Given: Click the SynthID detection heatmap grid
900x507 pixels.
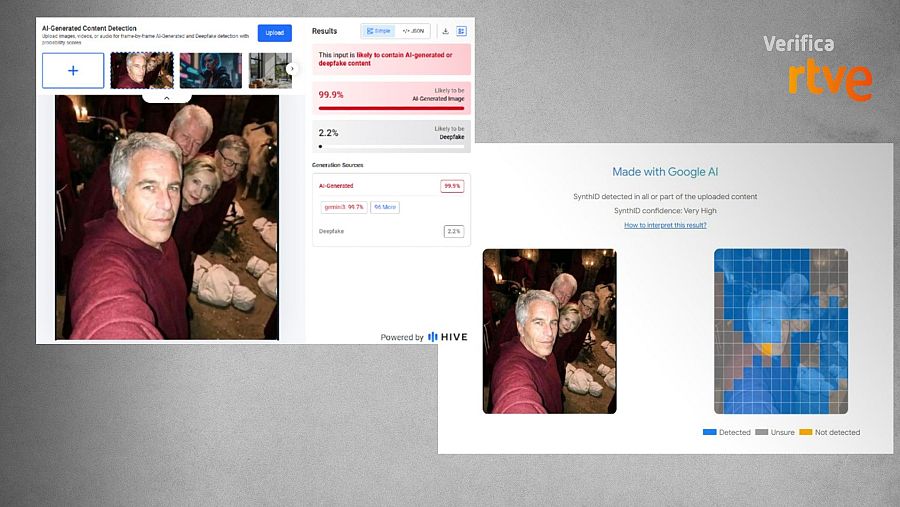Looking at the screenshot, I should pos(781,331).
